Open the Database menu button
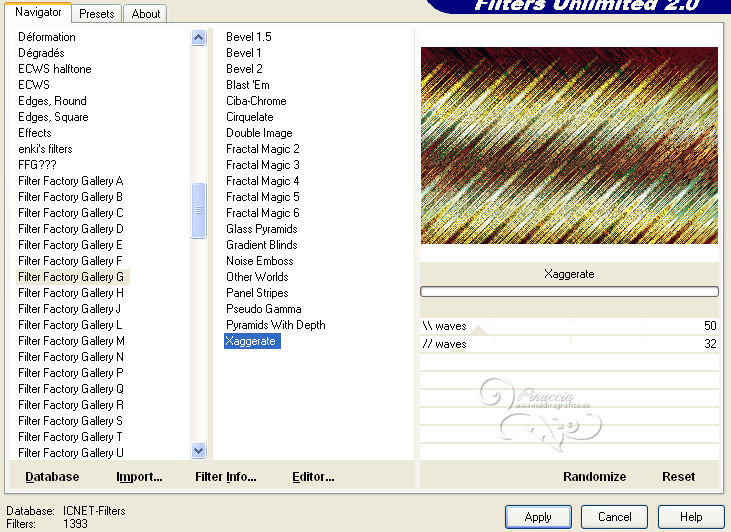This screenshot has height=532, width=731. coord(52,477)
